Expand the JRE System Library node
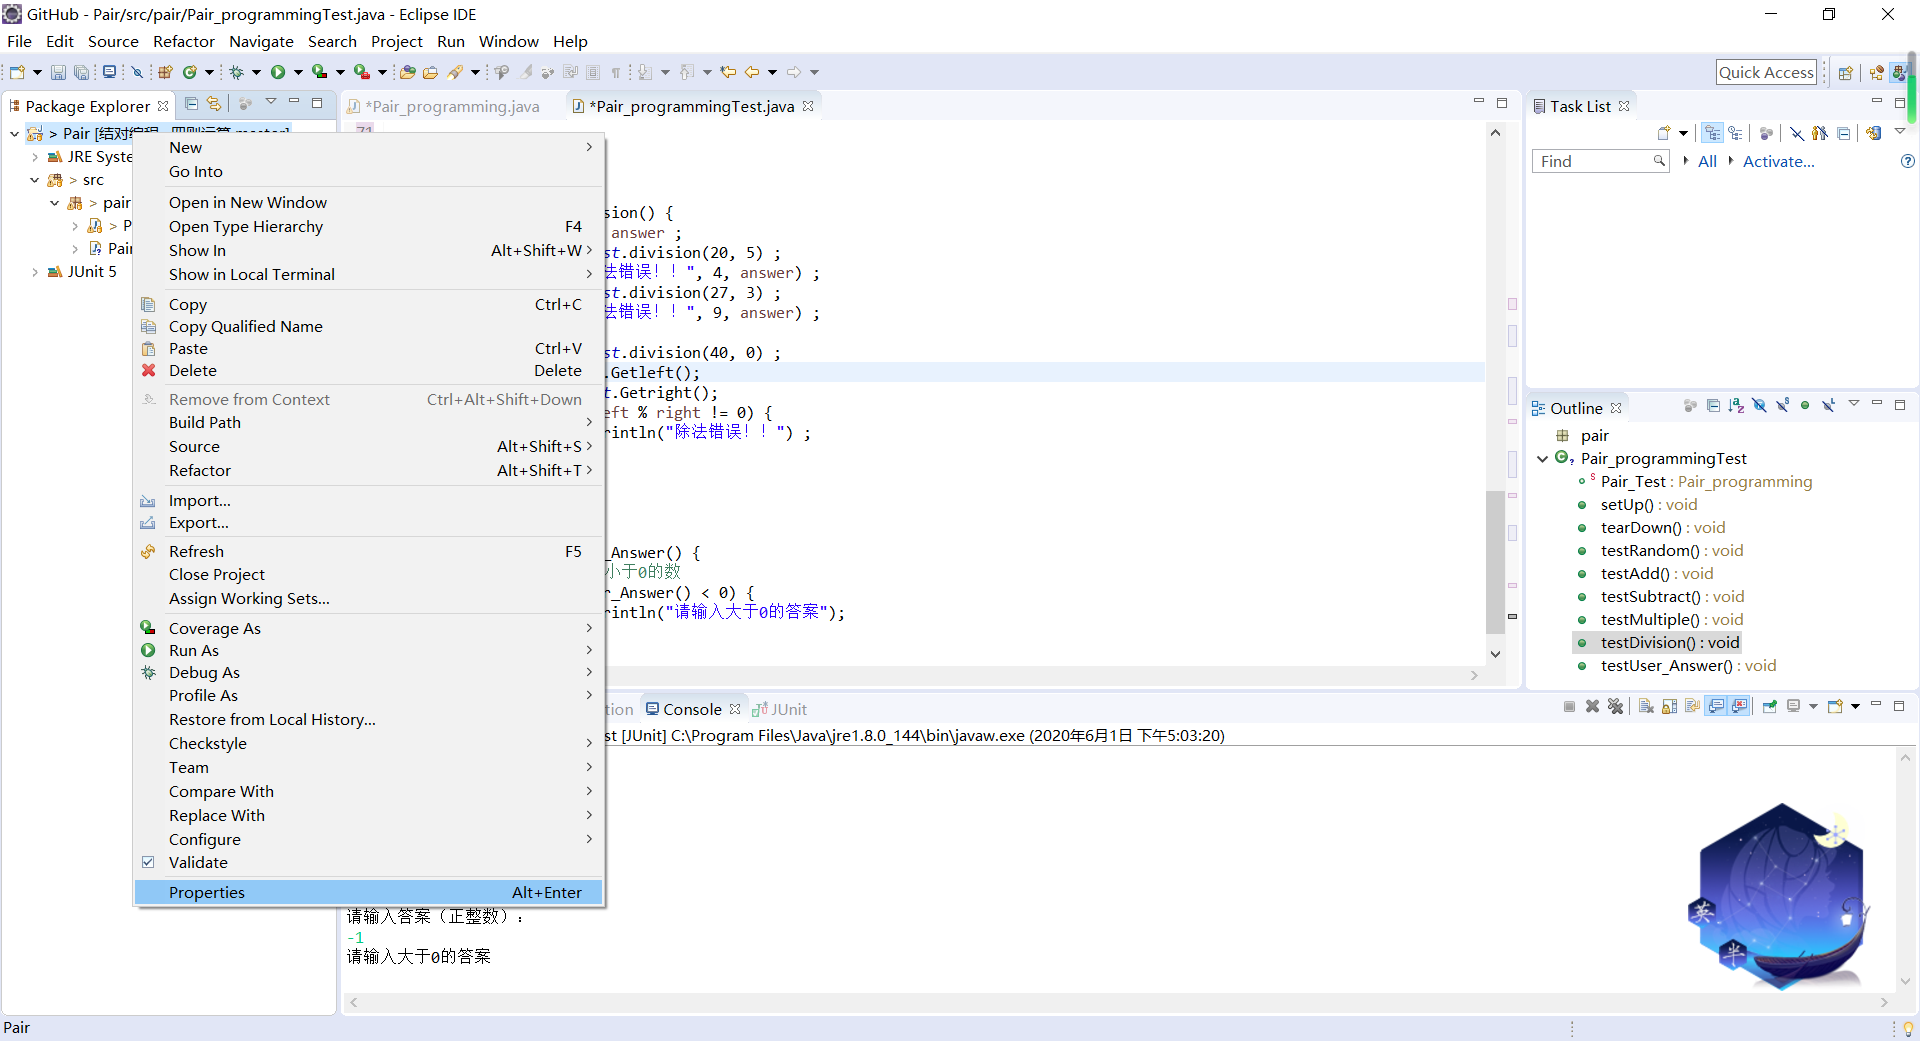This screenshot has height=1041, width=1920. point(35,157)
